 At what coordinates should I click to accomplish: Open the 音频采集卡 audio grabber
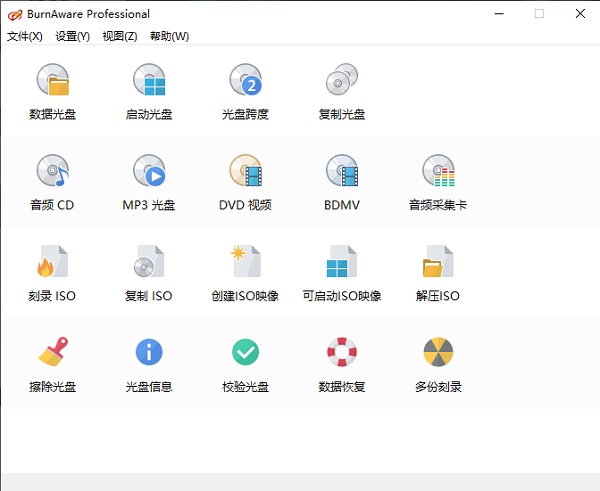click(x=438, y=172)
